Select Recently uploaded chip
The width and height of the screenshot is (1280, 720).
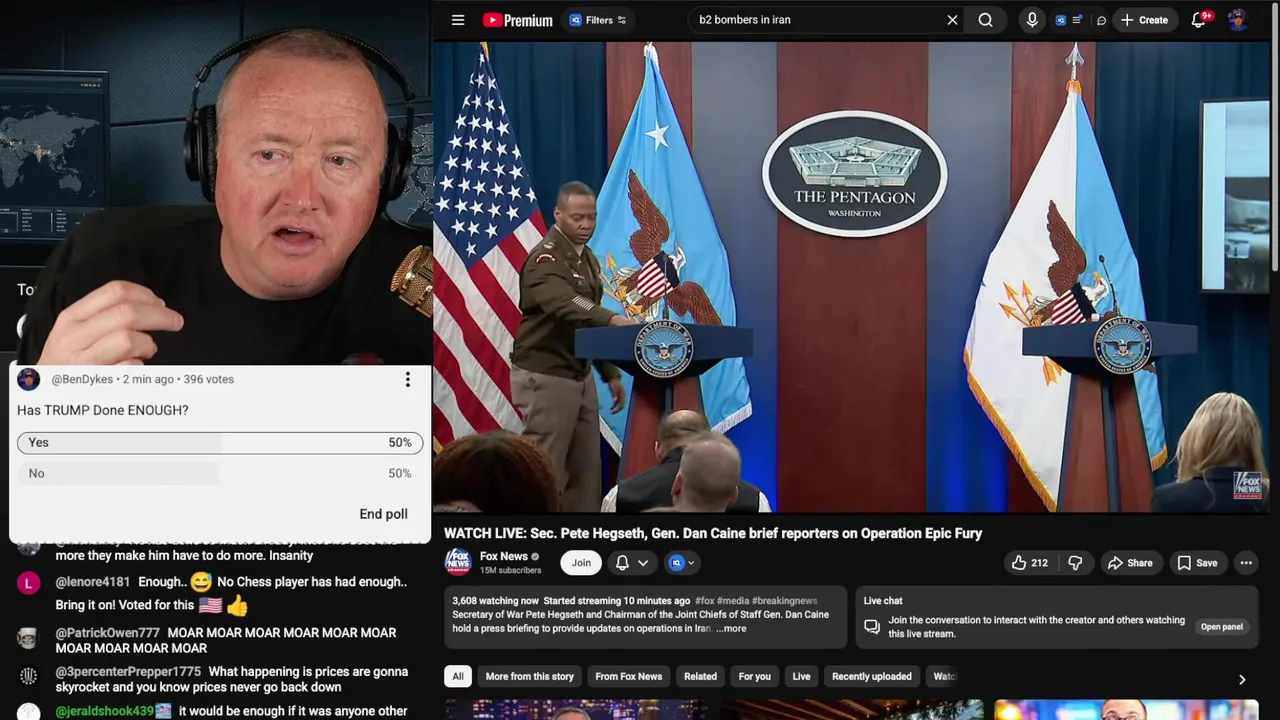point(871,677)
